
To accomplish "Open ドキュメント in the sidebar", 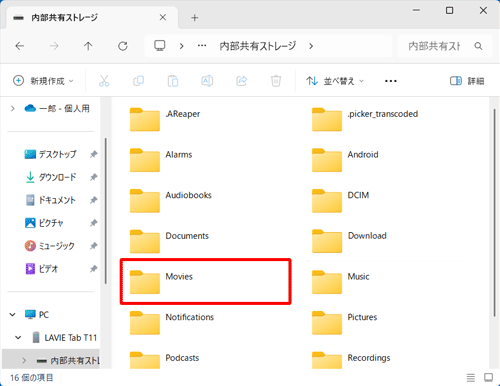I will click(50, 200).
